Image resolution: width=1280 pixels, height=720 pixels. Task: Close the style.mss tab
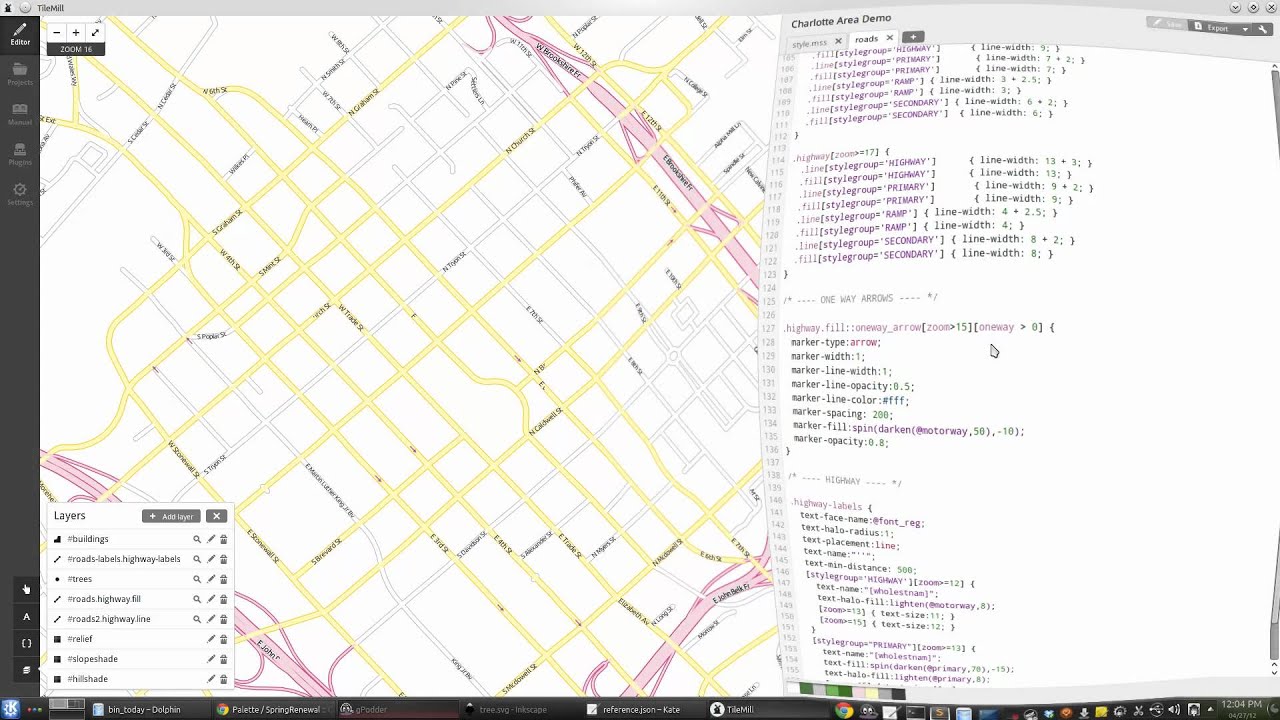(838, 41)
